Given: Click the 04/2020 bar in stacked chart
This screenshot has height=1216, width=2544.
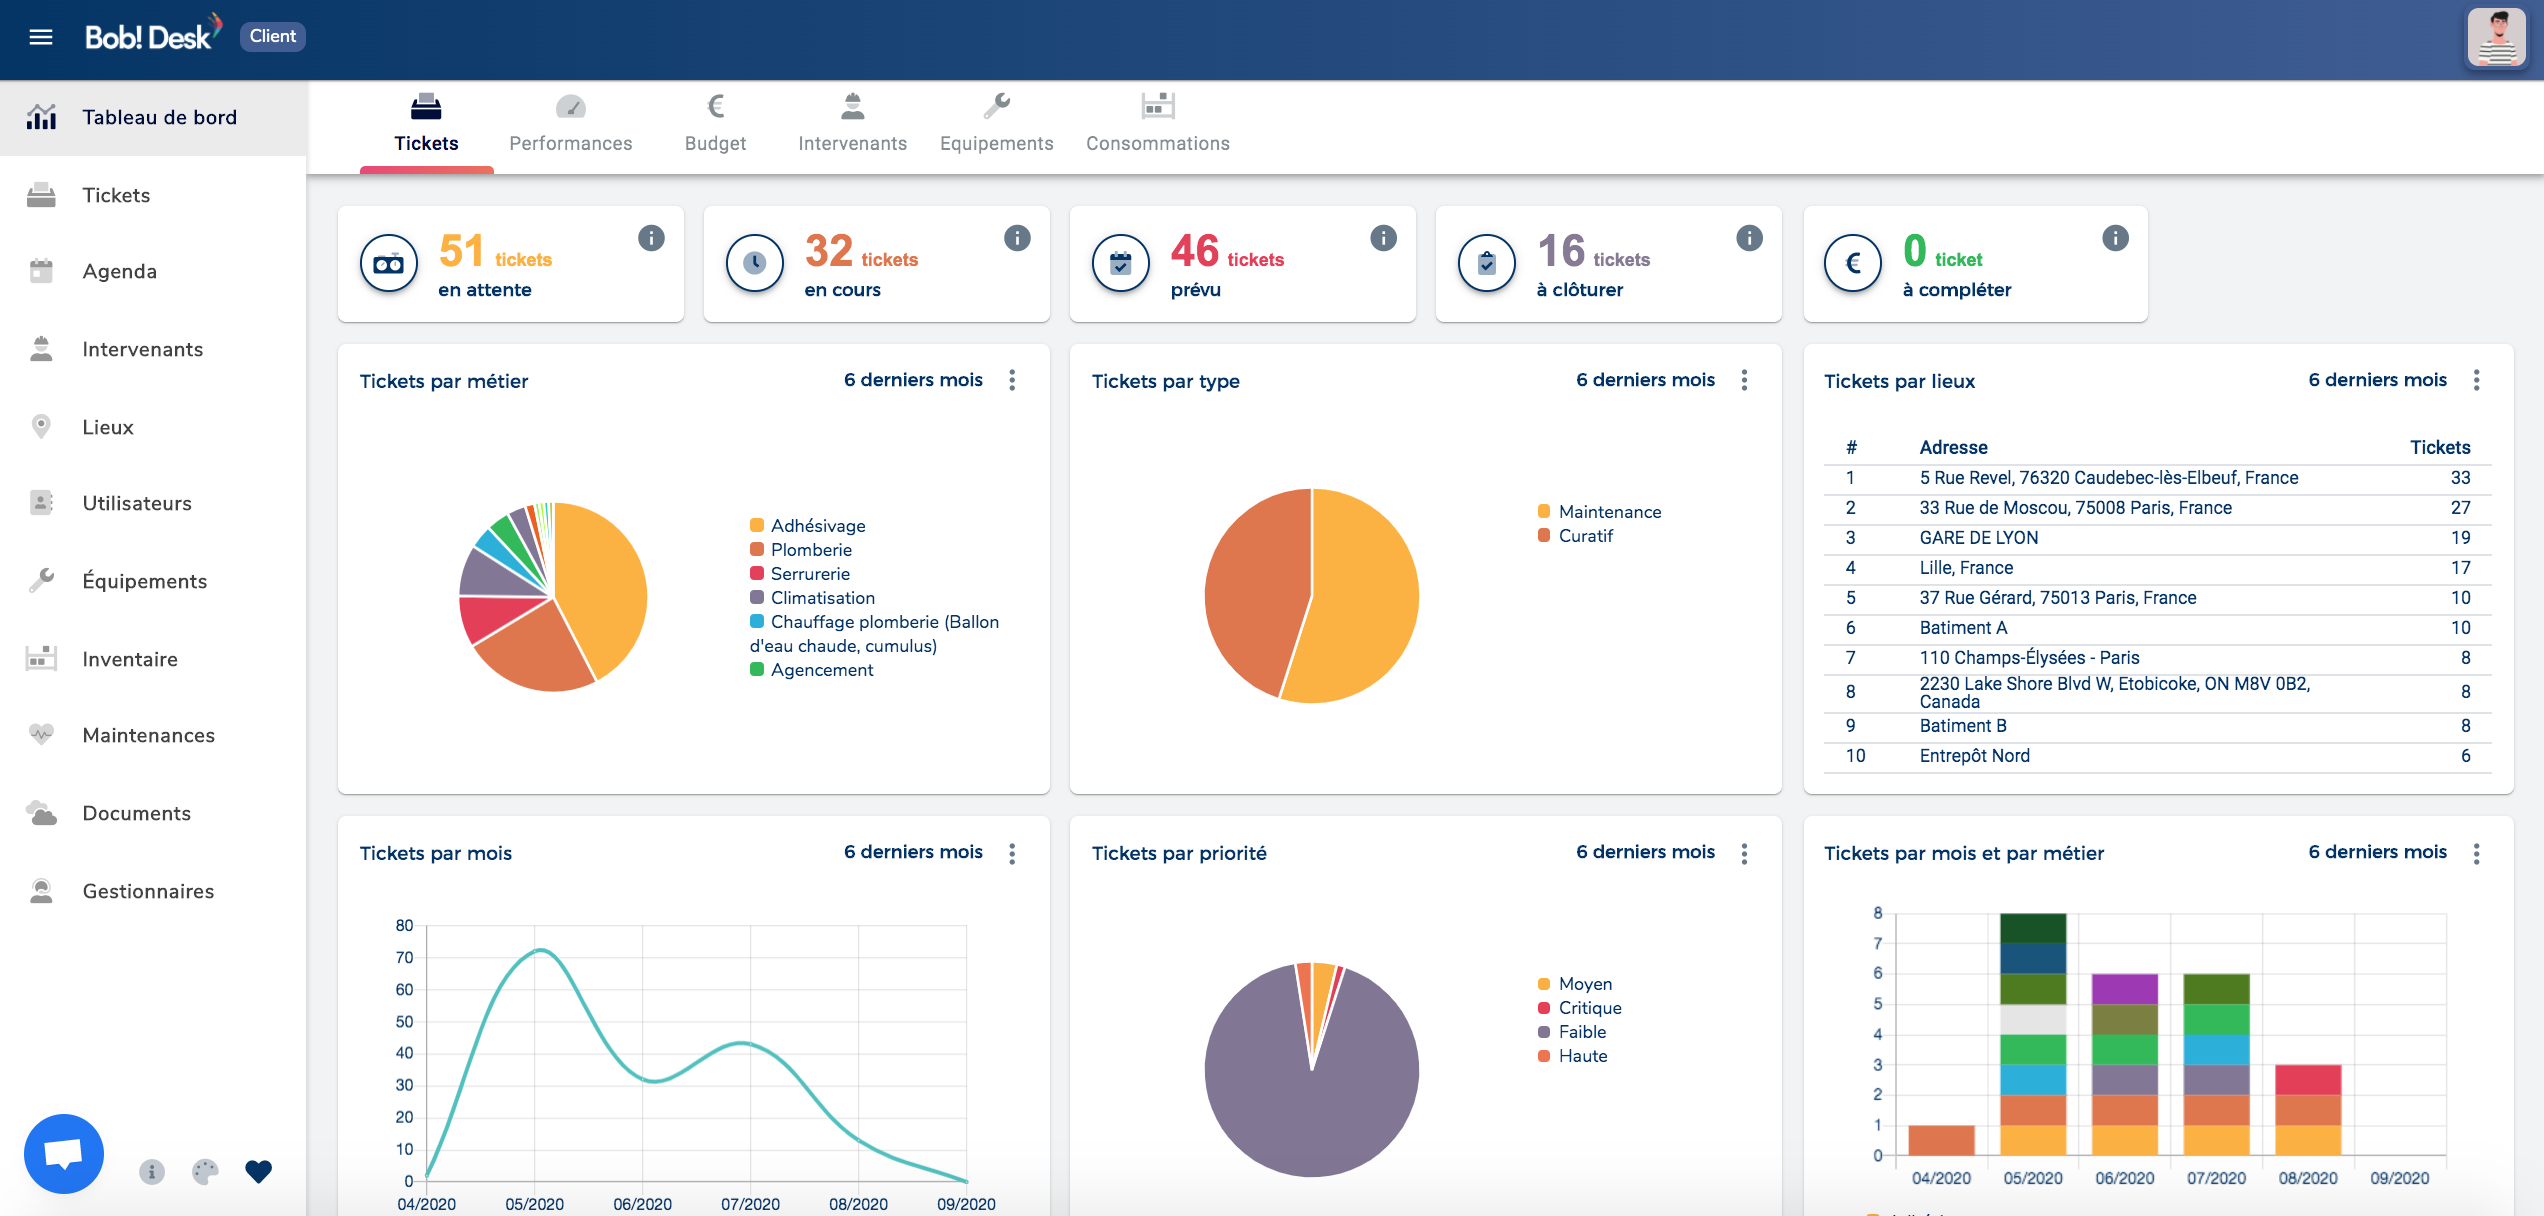Looking at the screenshot, I should click(1941, 1140).
